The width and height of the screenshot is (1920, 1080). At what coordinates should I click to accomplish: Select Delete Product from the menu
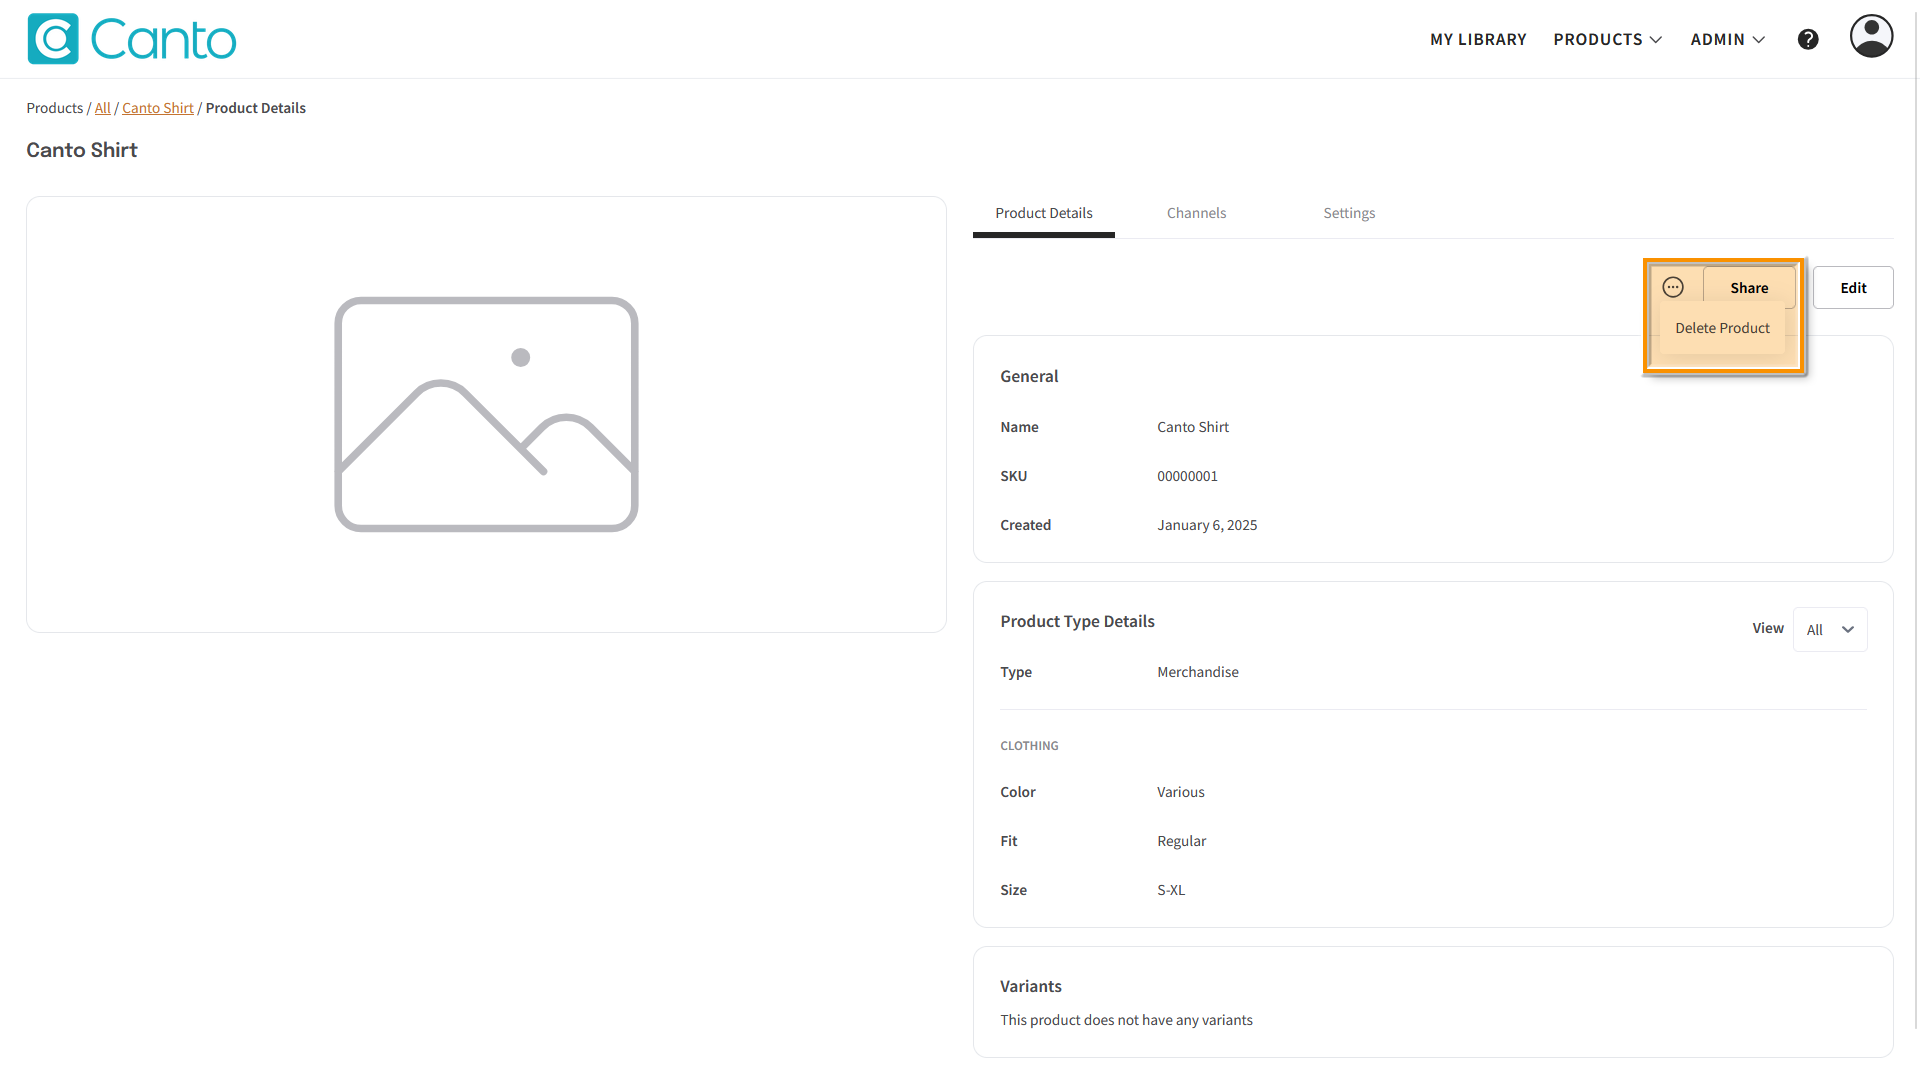point(1722,328)
